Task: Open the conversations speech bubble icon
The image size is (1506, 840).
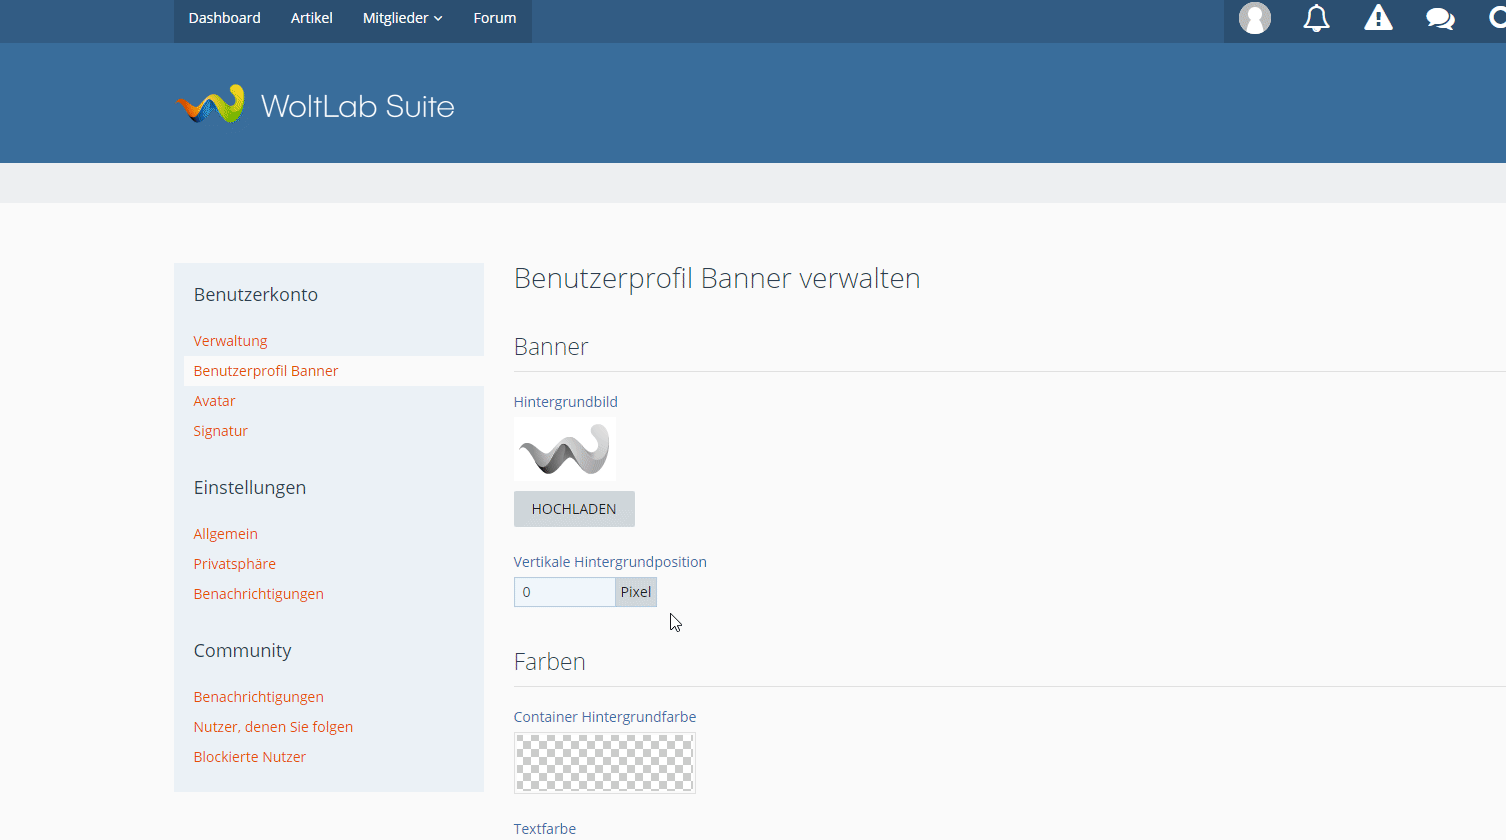Action: (x=1440, y=18)
